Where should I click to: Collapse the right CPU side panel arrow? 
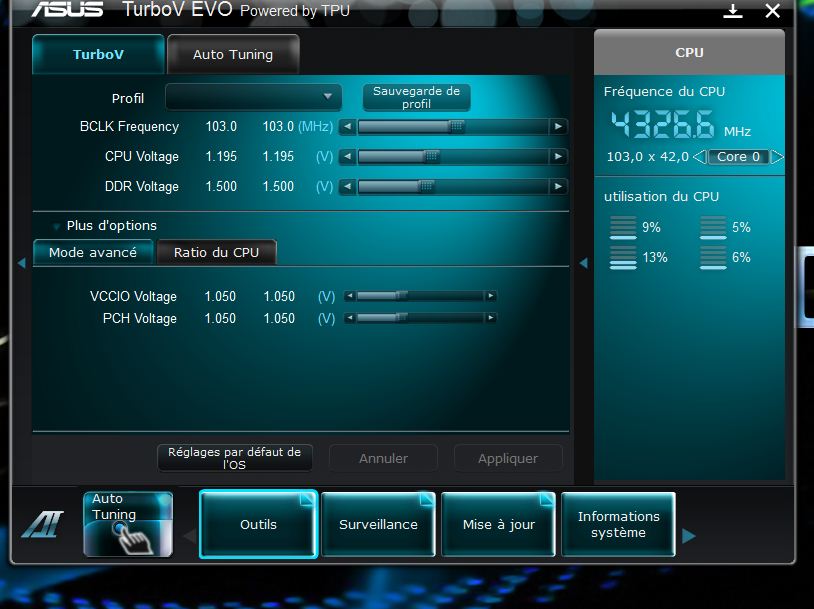coord(583,263)
